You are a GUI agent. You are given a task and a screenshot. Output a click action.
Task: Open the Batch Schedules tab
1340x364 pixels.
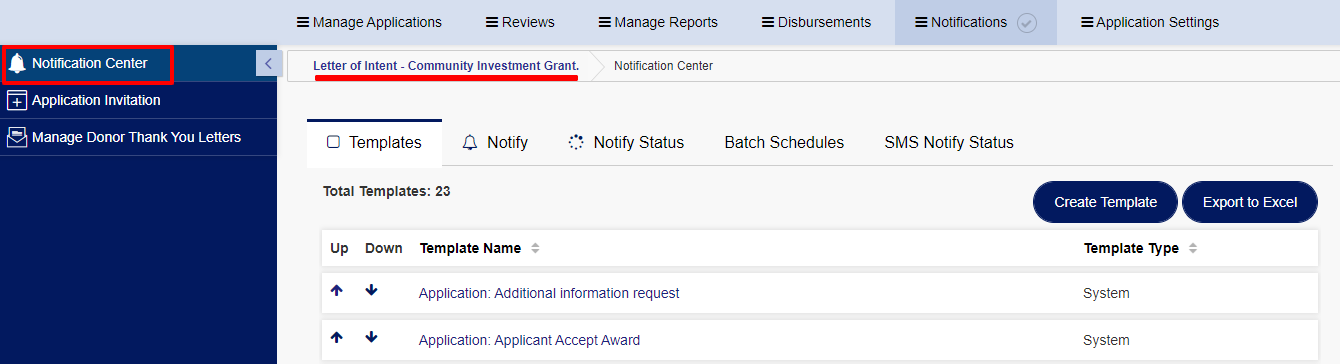click(784, 142)
